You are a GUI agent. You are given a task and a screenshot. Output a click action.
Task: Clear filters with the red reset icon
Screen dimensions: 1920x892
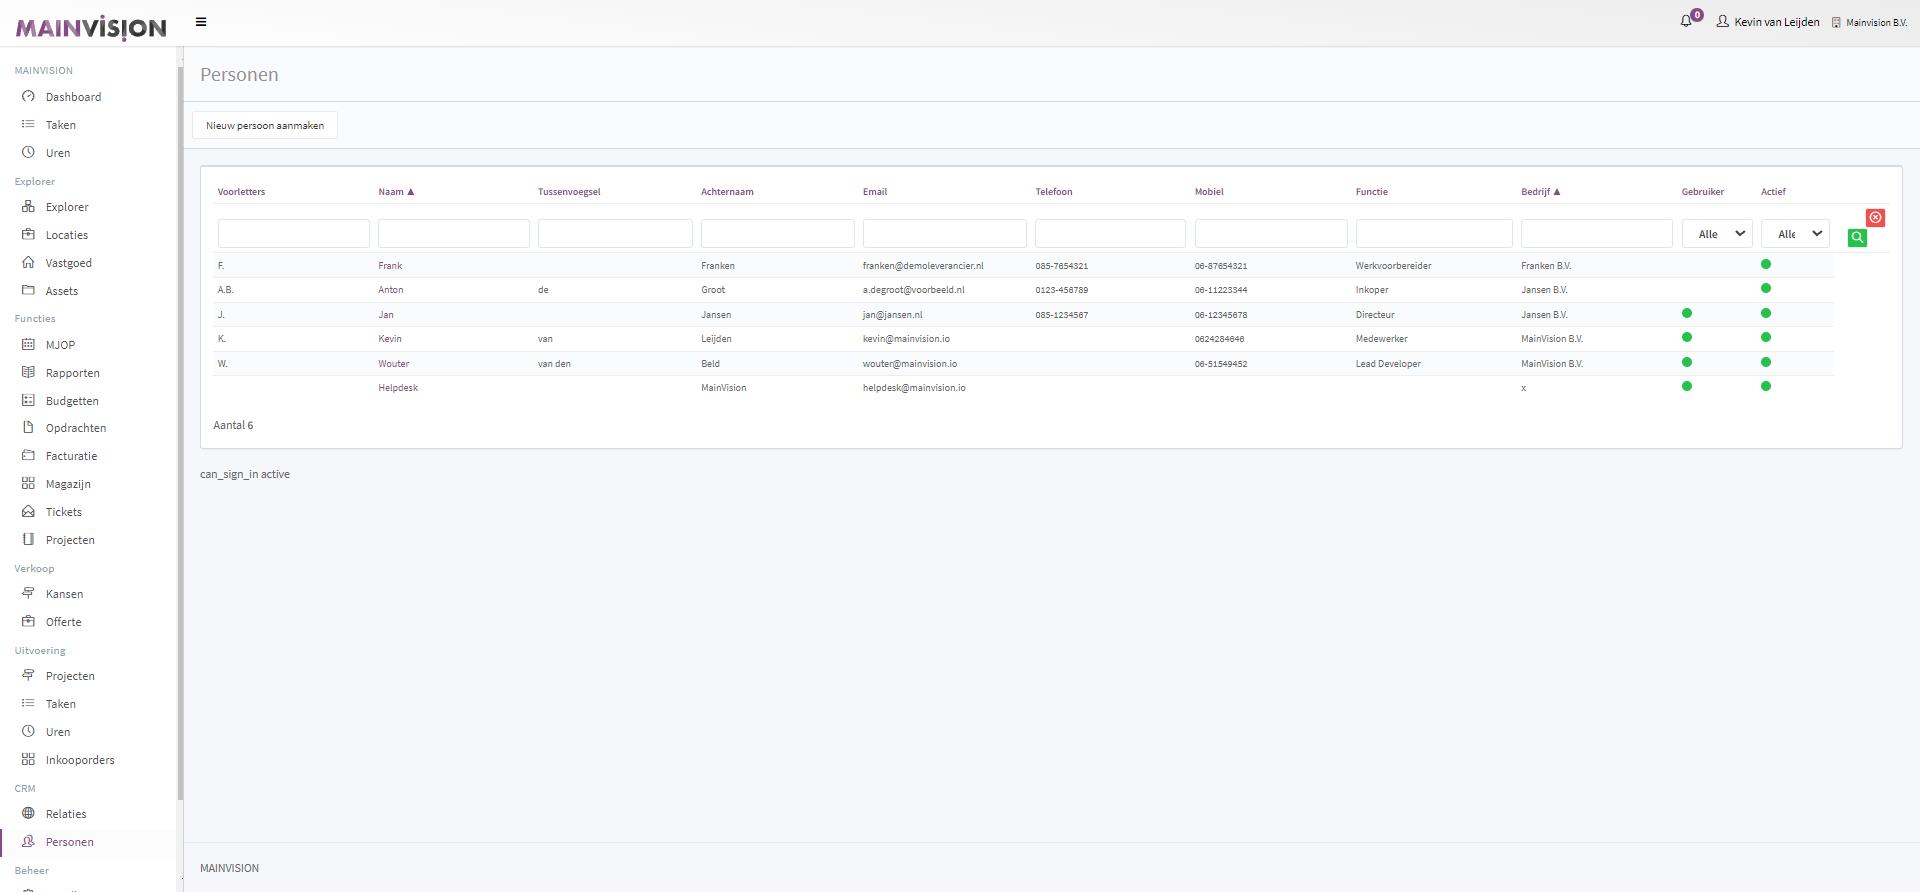click(x=1875, y=217)
